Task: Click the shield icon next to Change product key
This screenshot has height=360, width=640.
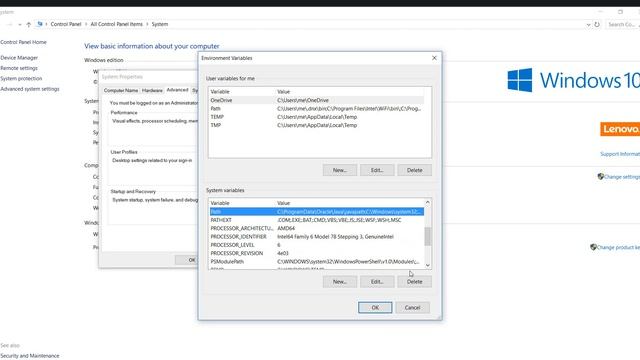Action: tap(593, 247)
